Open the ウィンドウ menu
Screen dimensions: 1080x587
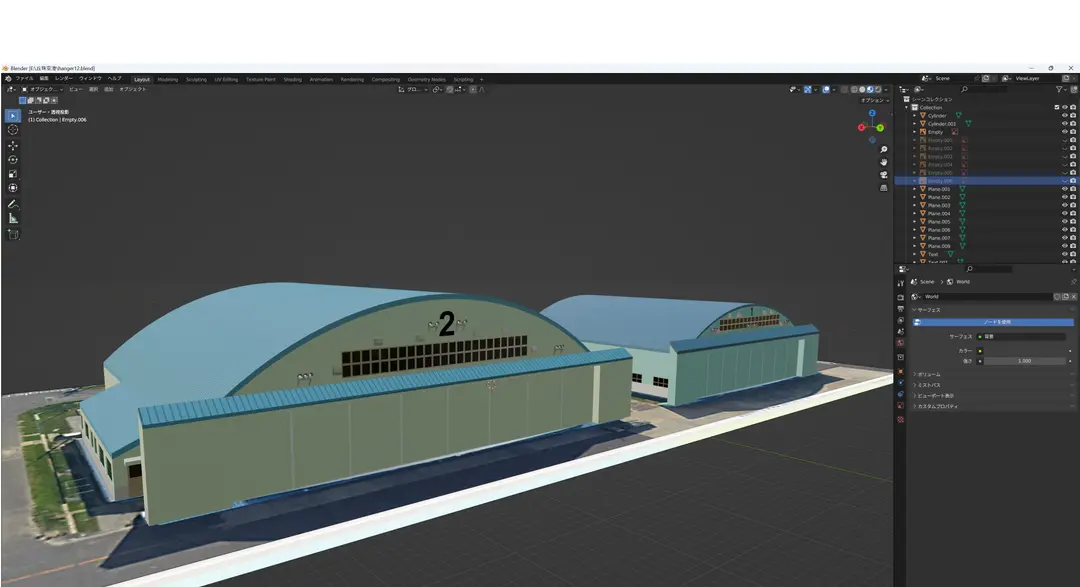coord(90,79)
